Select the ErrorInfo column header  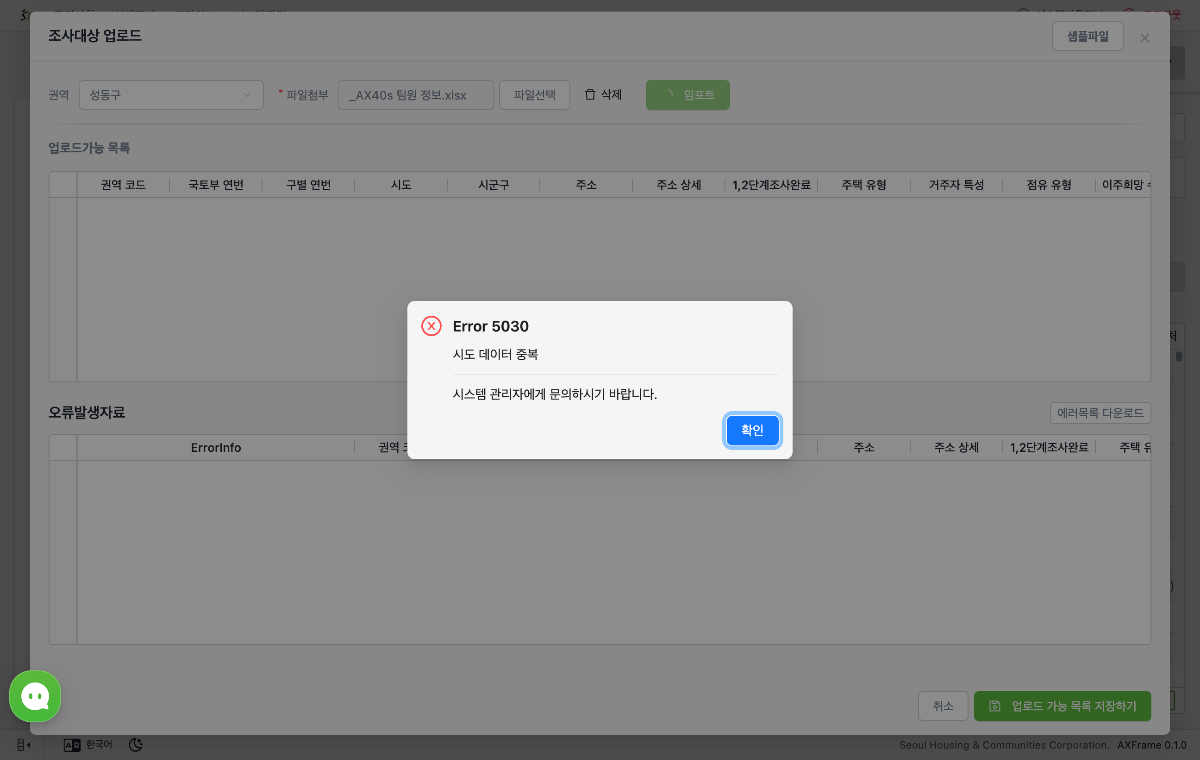point(216,448)
